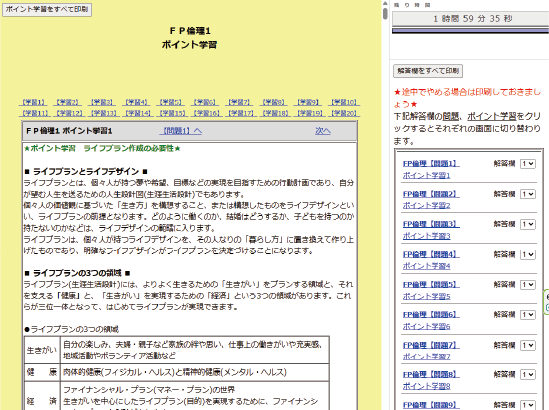Click the ライフプランとライフデザイン heading
Image resolution: width=549 pixels, height=410 pixels.
pyautogui.click(x=86, y=172)
